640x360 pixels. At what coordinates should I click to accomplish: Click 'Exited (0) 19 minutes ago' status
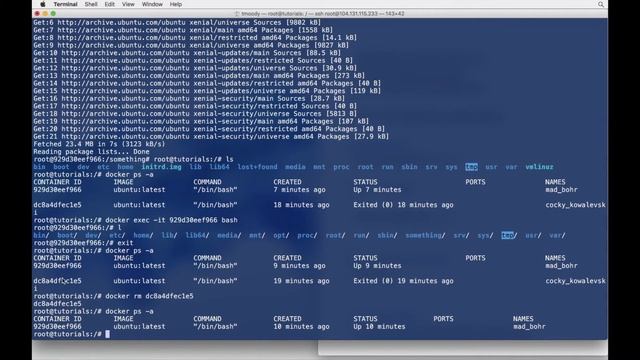tap(403, 281)
